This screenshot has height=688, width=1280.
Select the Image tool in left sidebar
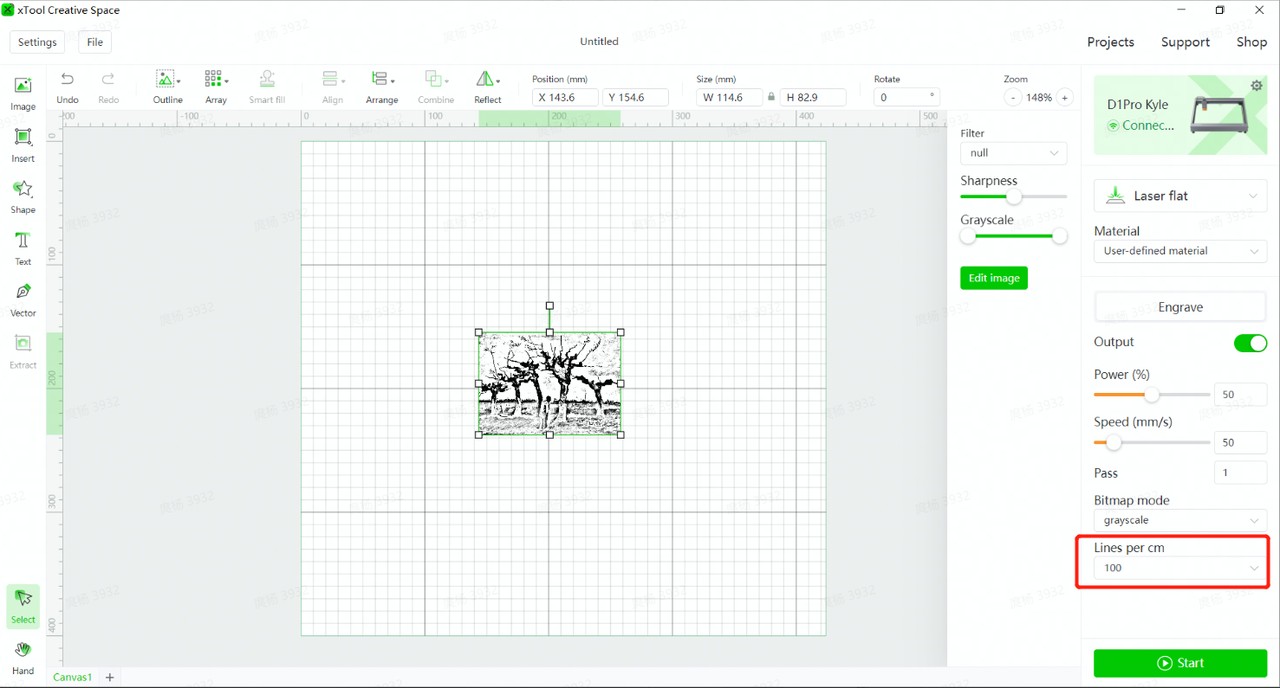(x=23, y=92)
